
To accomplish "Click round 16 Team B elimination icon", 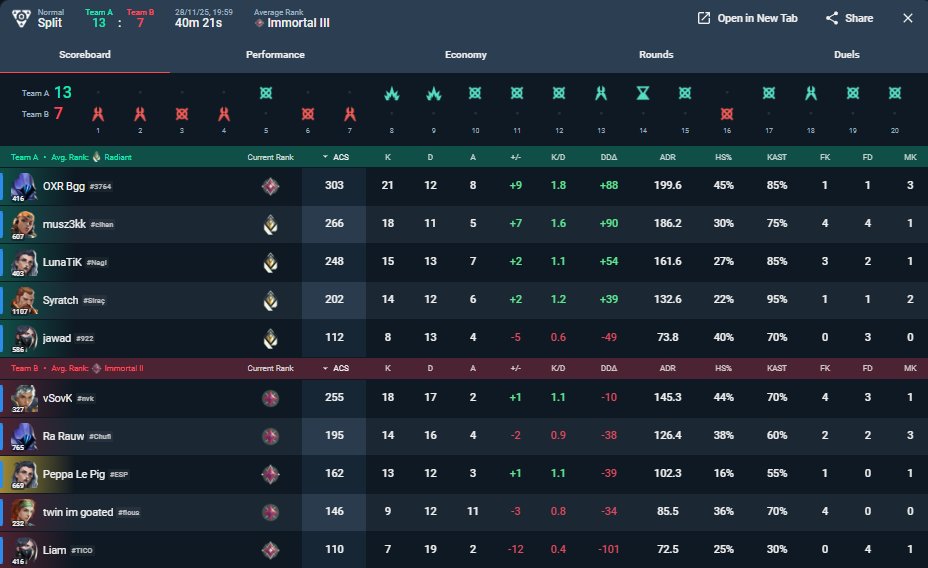I will coord(727,114).
